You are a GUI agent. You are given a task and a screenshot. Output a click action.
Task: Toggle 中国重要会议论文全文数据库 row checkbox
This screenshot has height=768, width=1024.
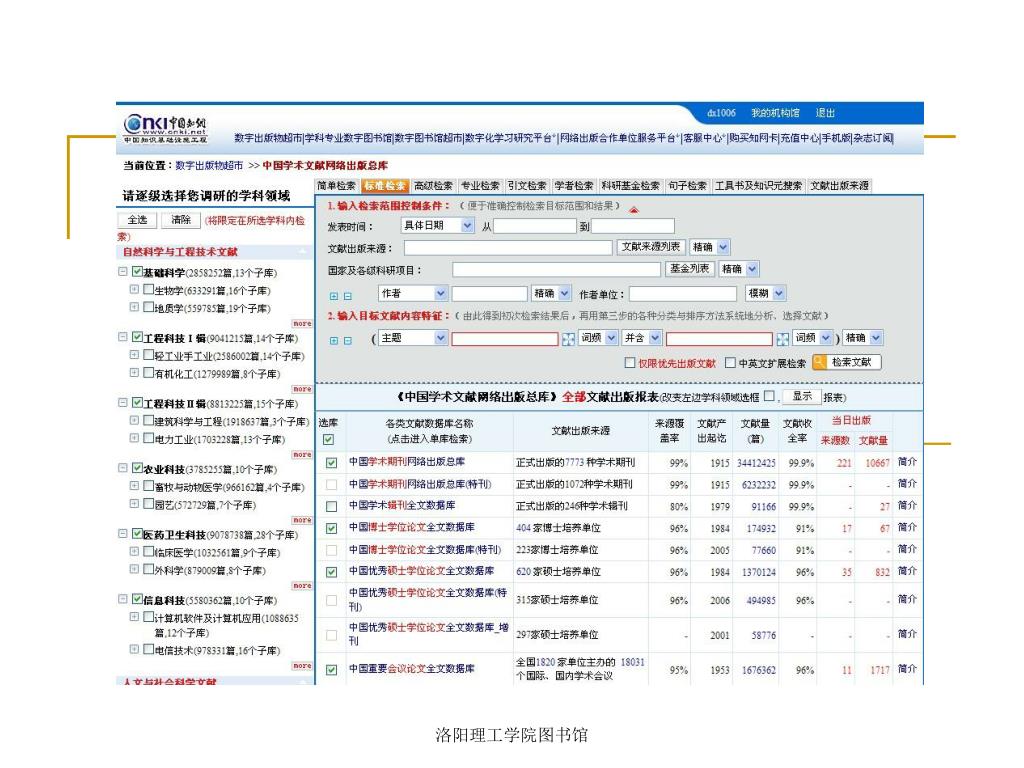point(332,669)
